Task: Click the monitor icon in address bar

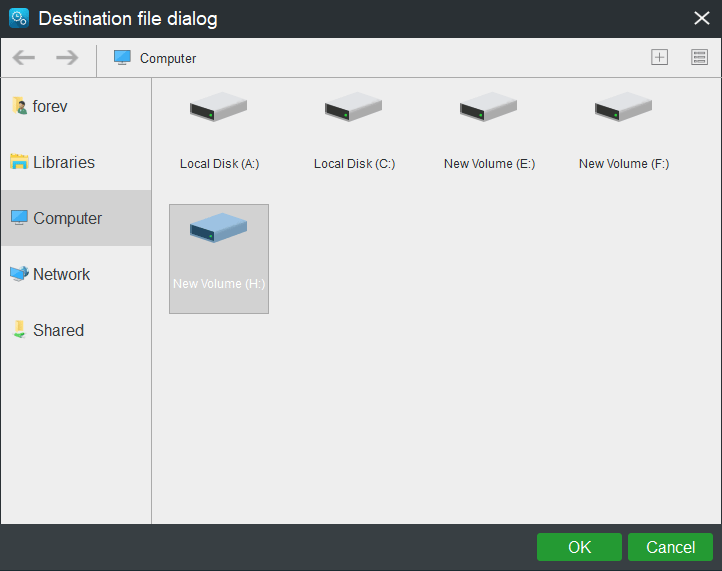Action: [122, 58]
